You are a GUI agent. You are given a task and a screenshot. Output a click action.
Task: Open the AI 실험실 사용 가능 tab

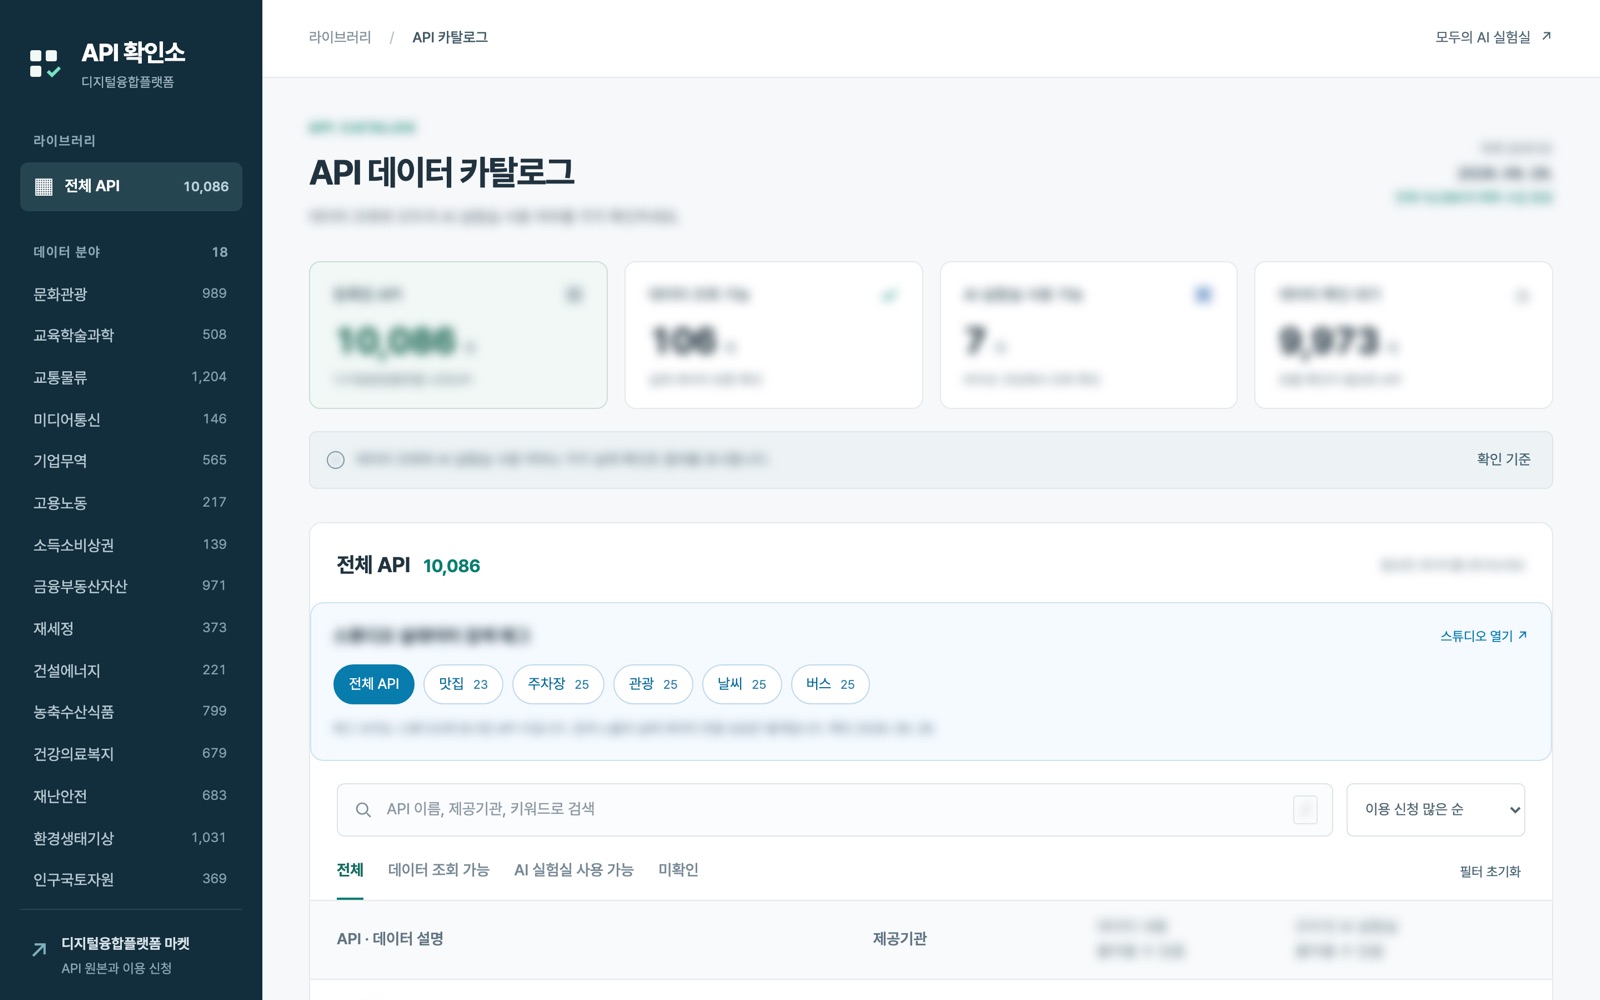tap(574, 870)
